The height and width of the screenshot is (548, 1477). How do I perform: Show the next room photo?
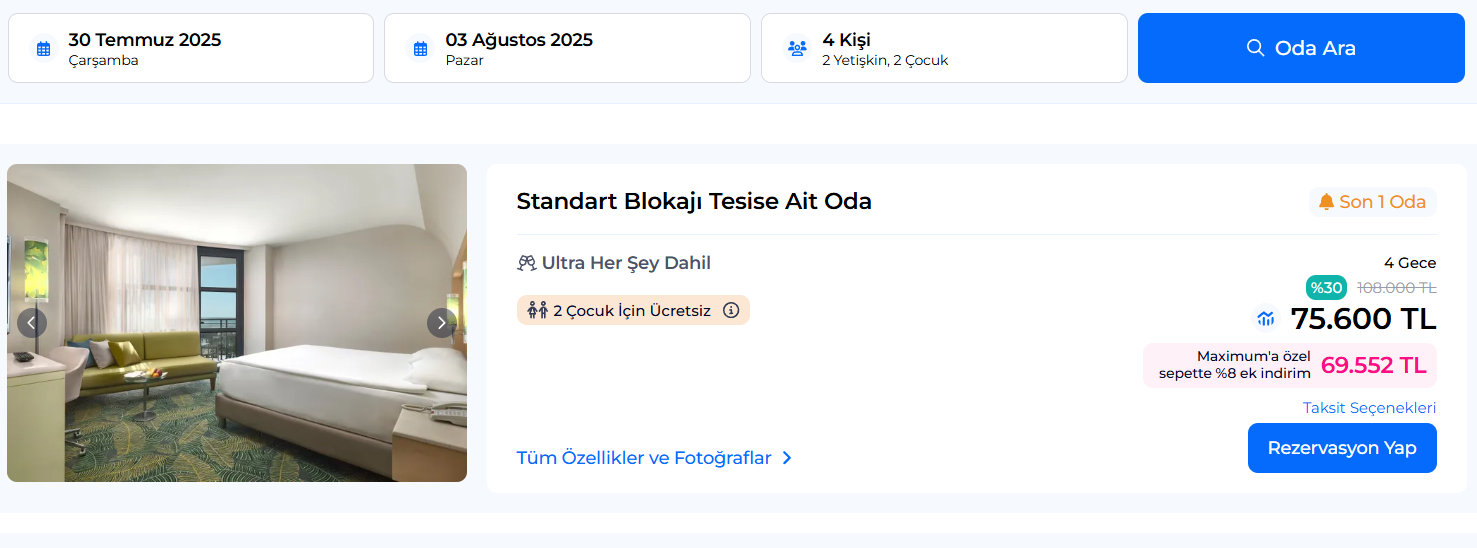[442, 323]
